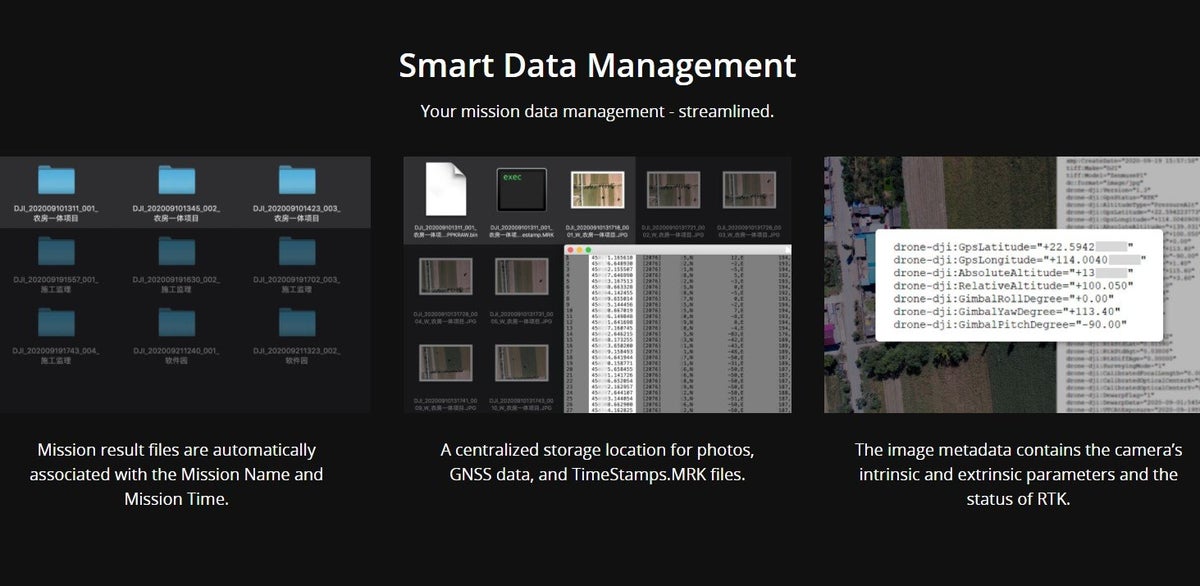The image size is (1200, 586).
Task: Click the Smart Data Management heading
Action: [598, 66]
